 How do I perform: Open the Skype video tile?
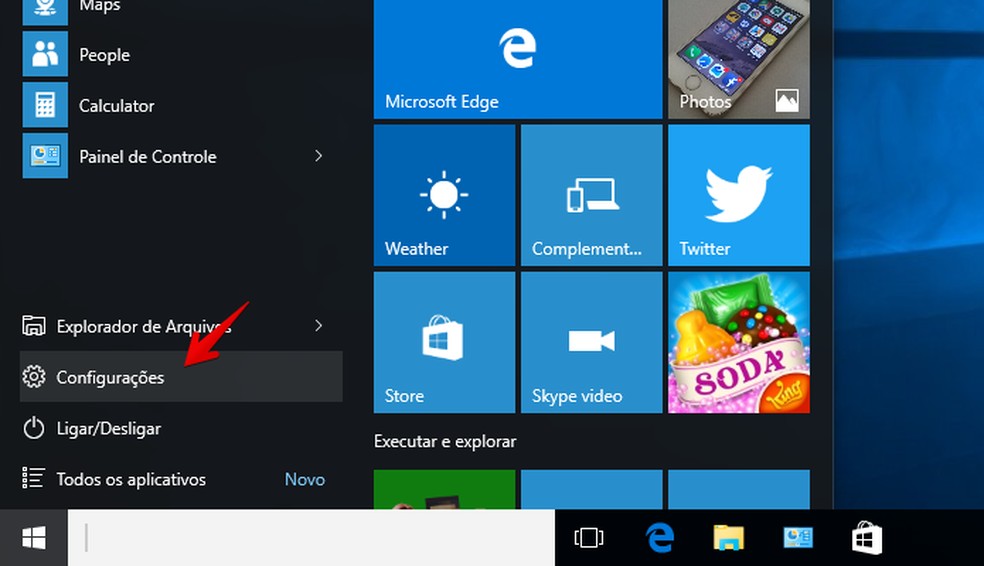[591, 343]
